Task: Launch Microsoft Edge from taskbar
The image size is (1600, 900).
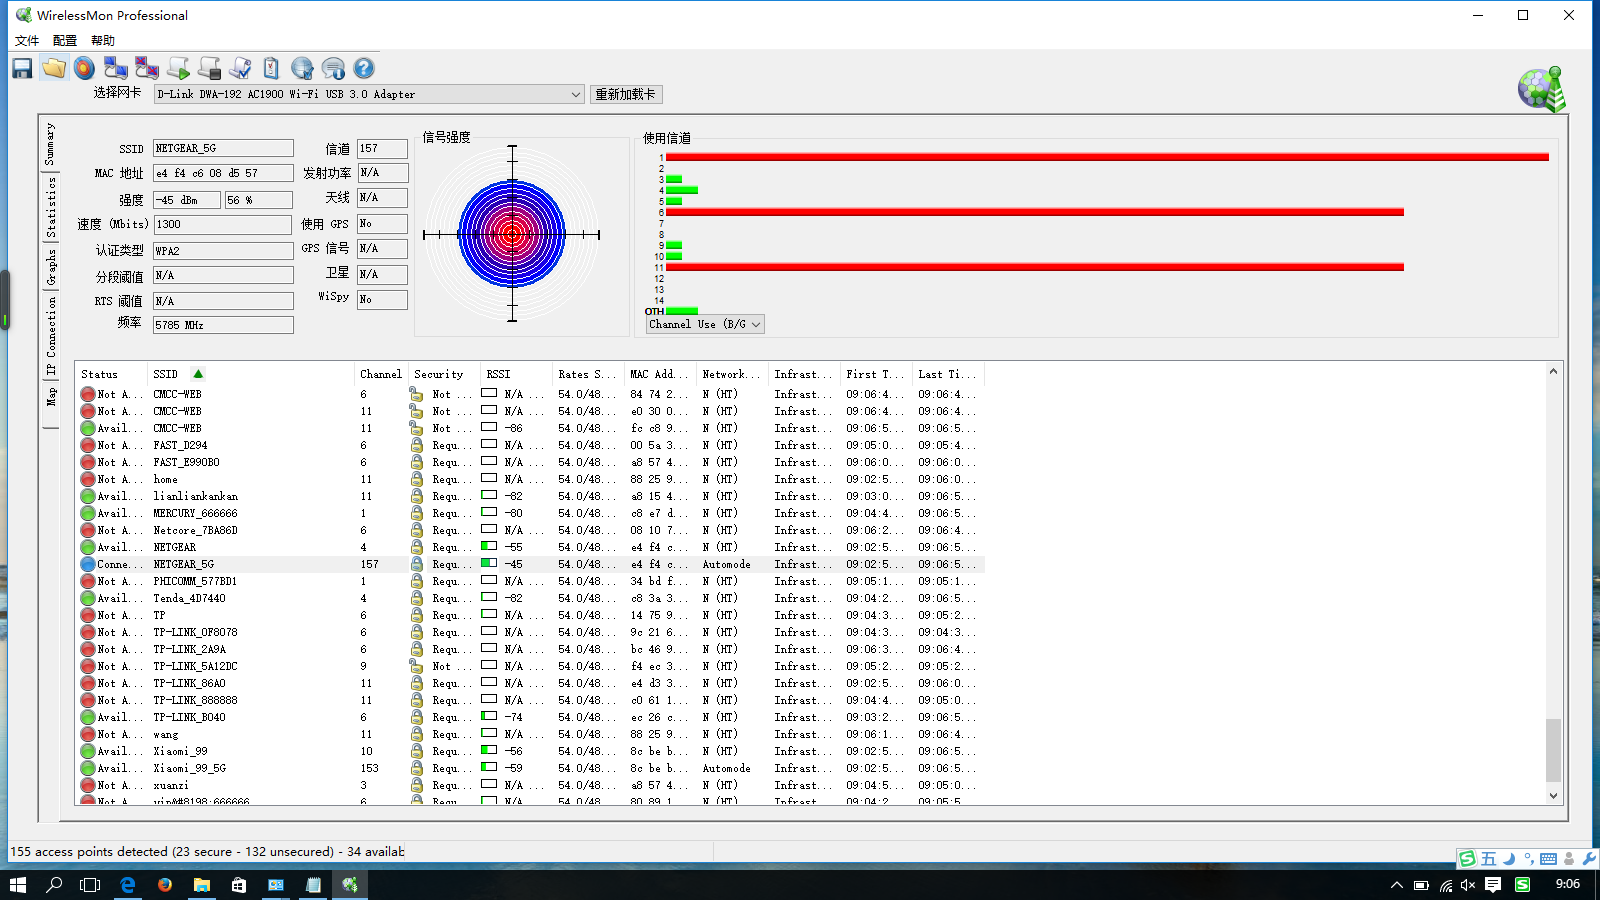Action: pyautogui.click(x=128, y=885)
